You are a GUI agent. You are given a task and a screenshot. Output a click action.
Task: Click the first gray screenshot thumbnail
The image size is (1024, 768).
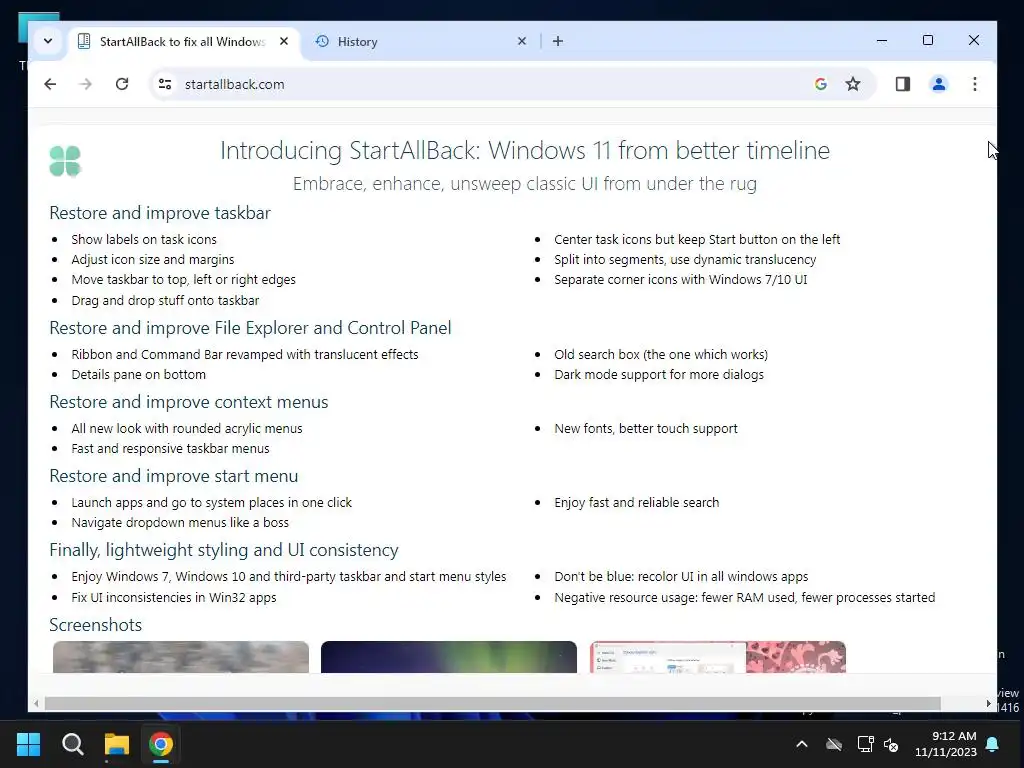tap(181, 657)
